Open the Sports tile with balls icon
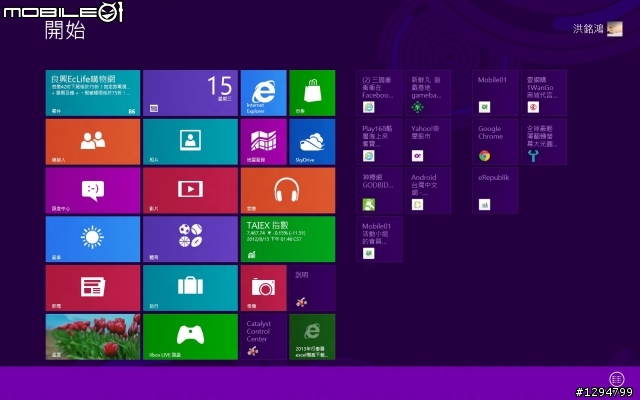The image size is (640, 400). pyautogui.click(x=190, y=239)
